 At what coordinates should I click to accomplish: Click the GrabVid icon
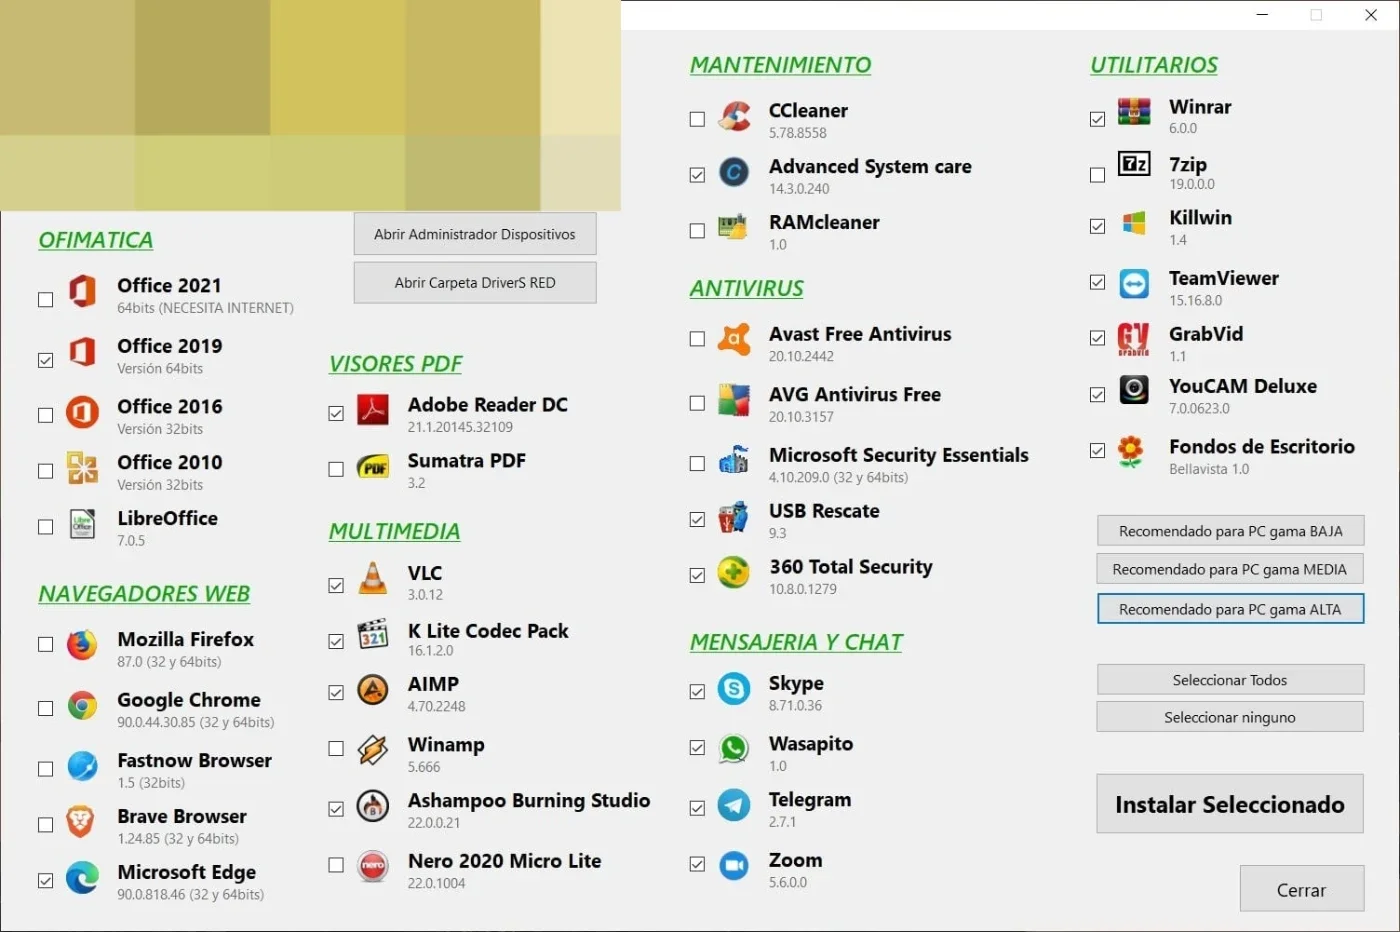[x=1133, y=340]
